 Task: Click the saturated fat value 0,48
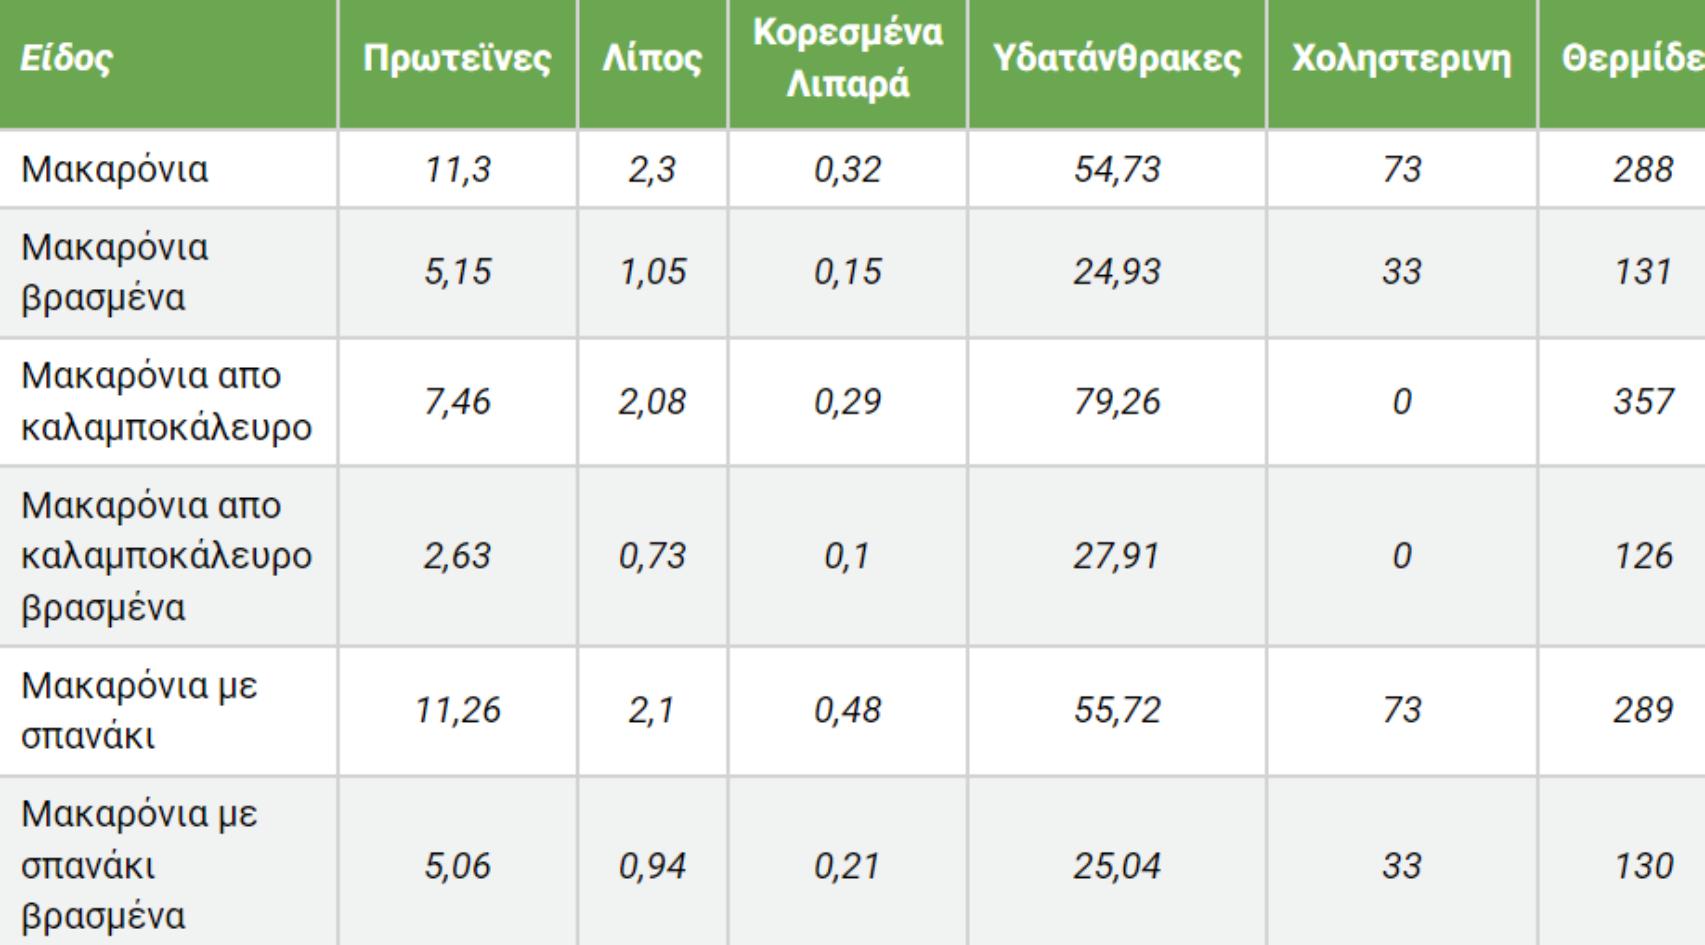(847, 710)
